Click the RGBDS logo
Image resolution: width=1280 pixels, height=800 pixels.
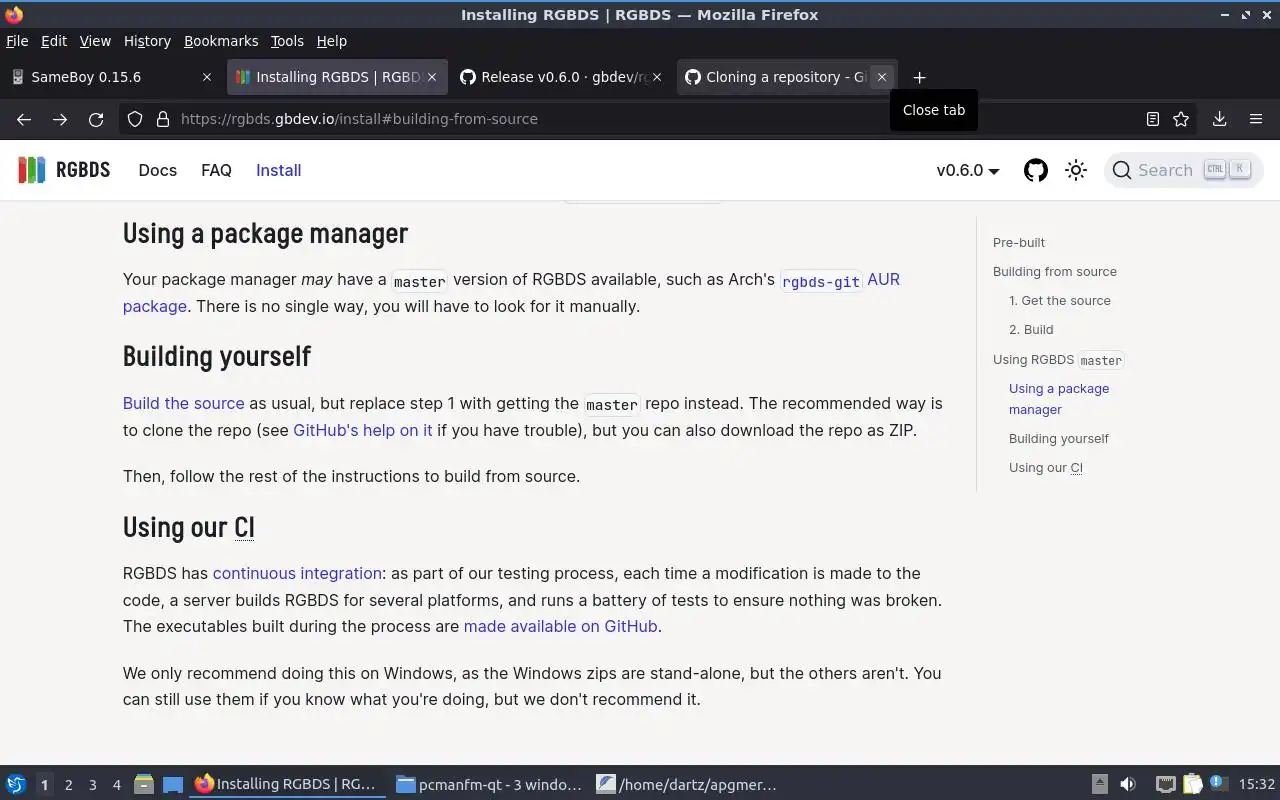(64, 170)
